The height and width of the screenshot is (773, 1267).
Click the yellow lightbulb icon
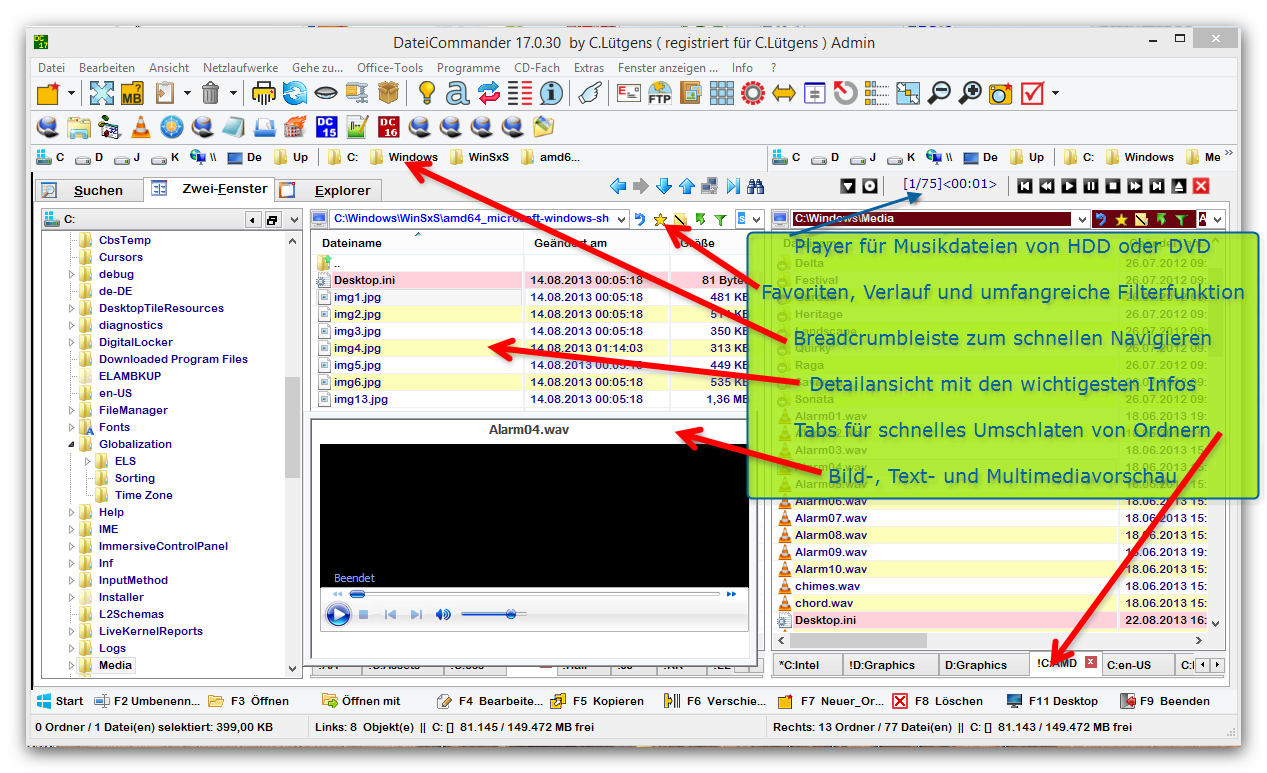pyautogui.click(x=427, y=94)
